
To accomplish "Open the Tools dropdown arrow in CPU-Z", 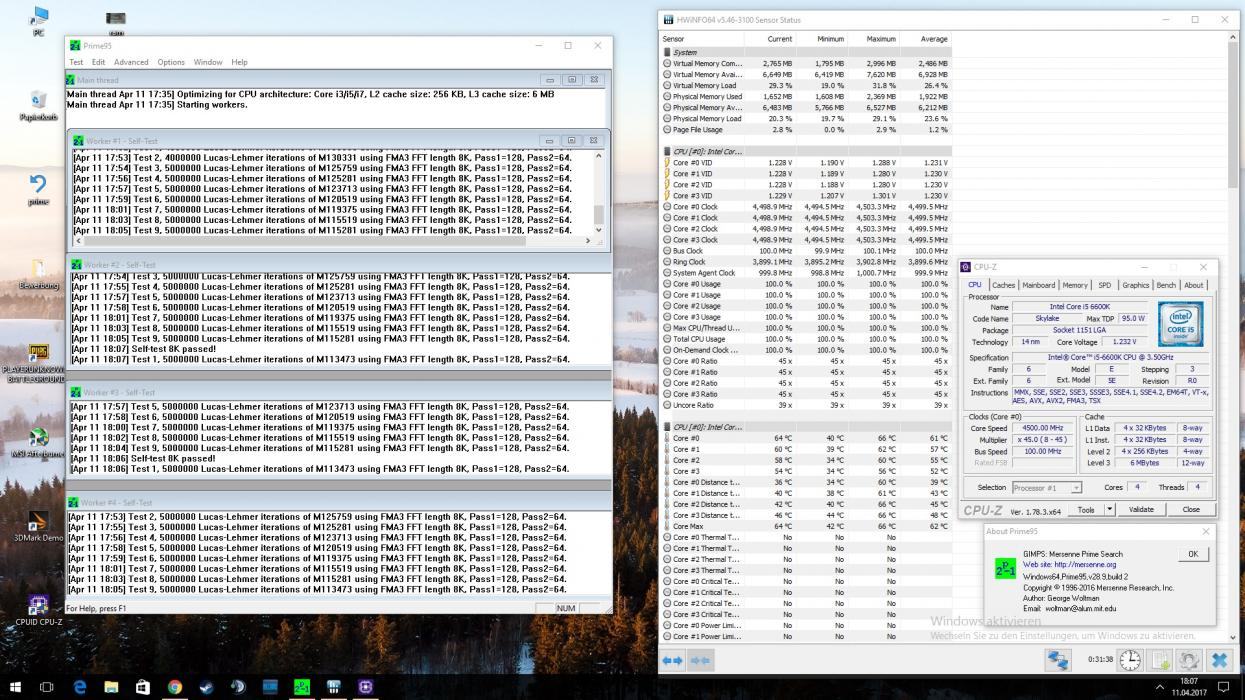I will click(1109, 509).
